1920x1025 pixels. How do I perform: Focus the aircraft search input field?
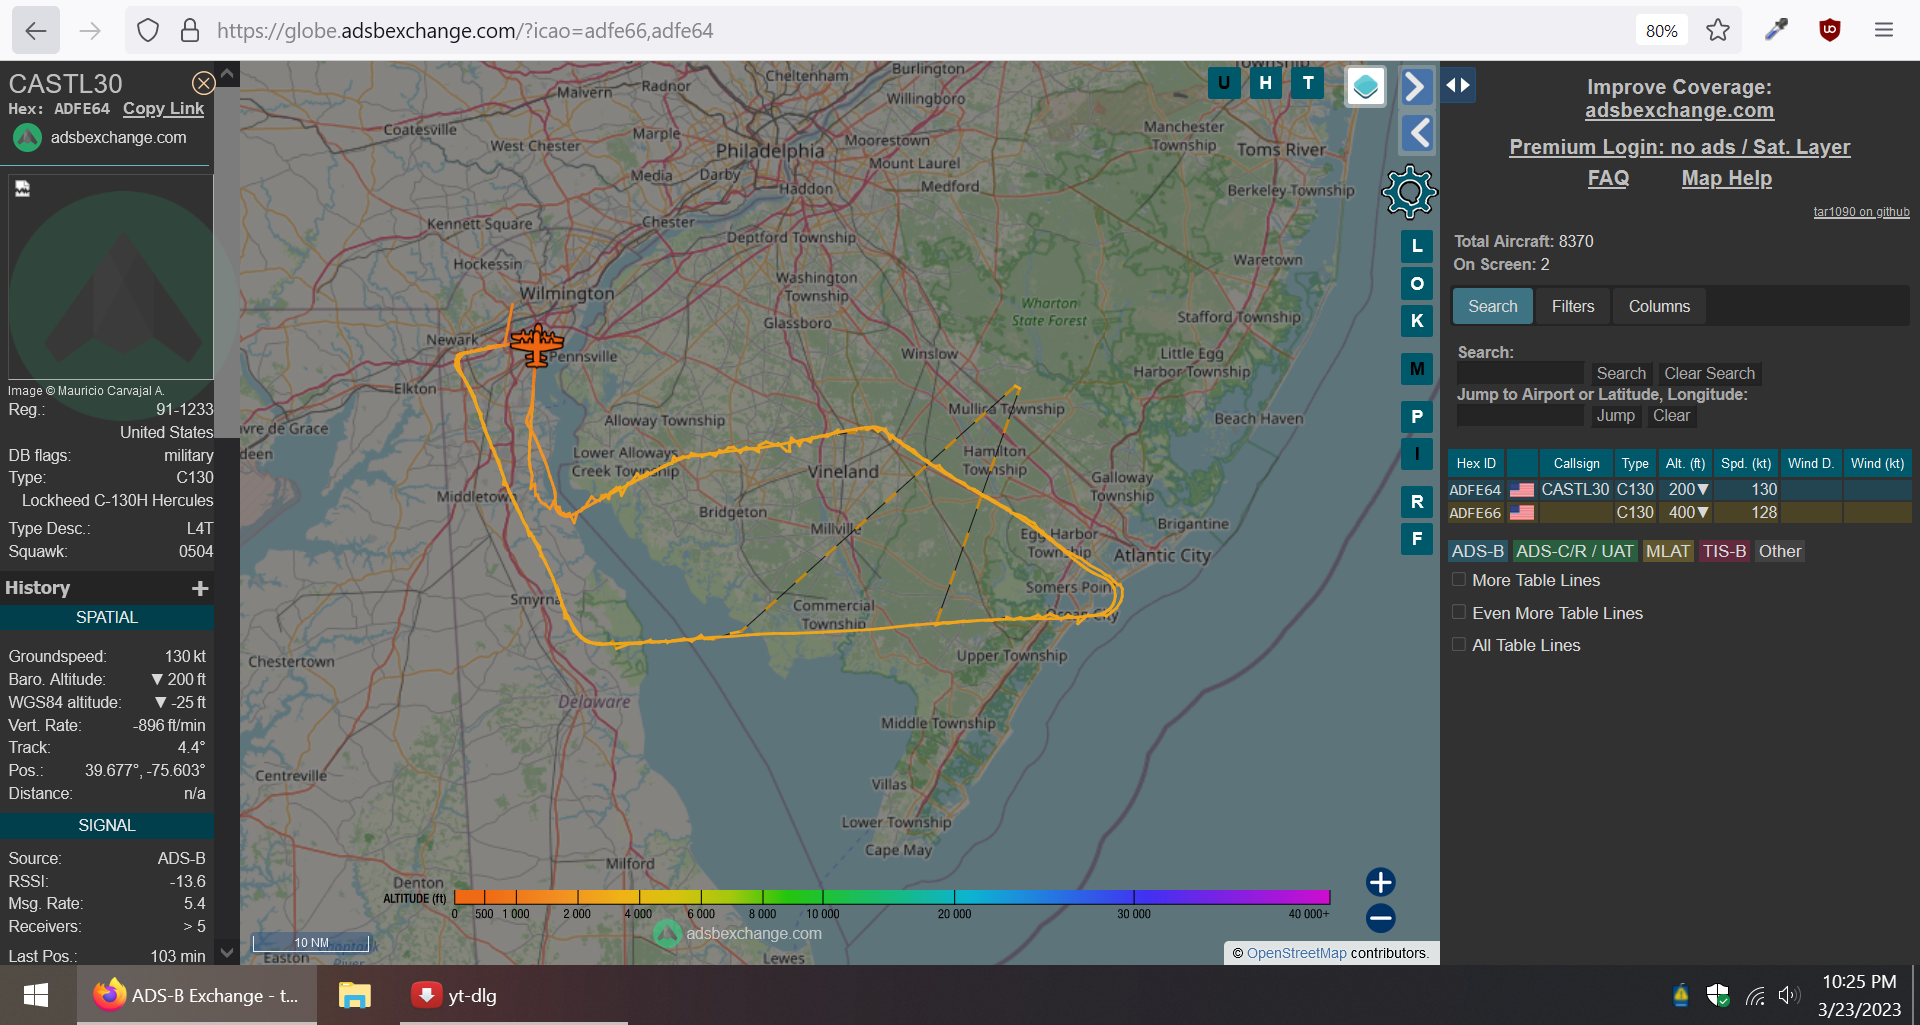coord(1520,373)
